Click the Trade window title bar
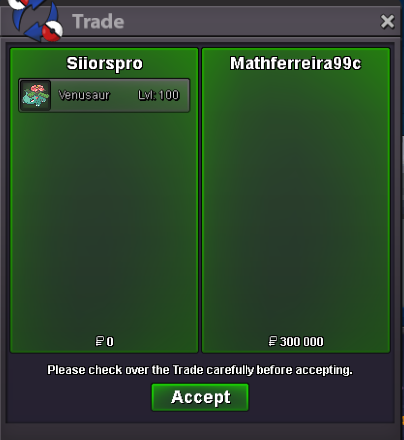Image resolution: width=404 pixels, height=440 pixels. (x=200, y=22)
